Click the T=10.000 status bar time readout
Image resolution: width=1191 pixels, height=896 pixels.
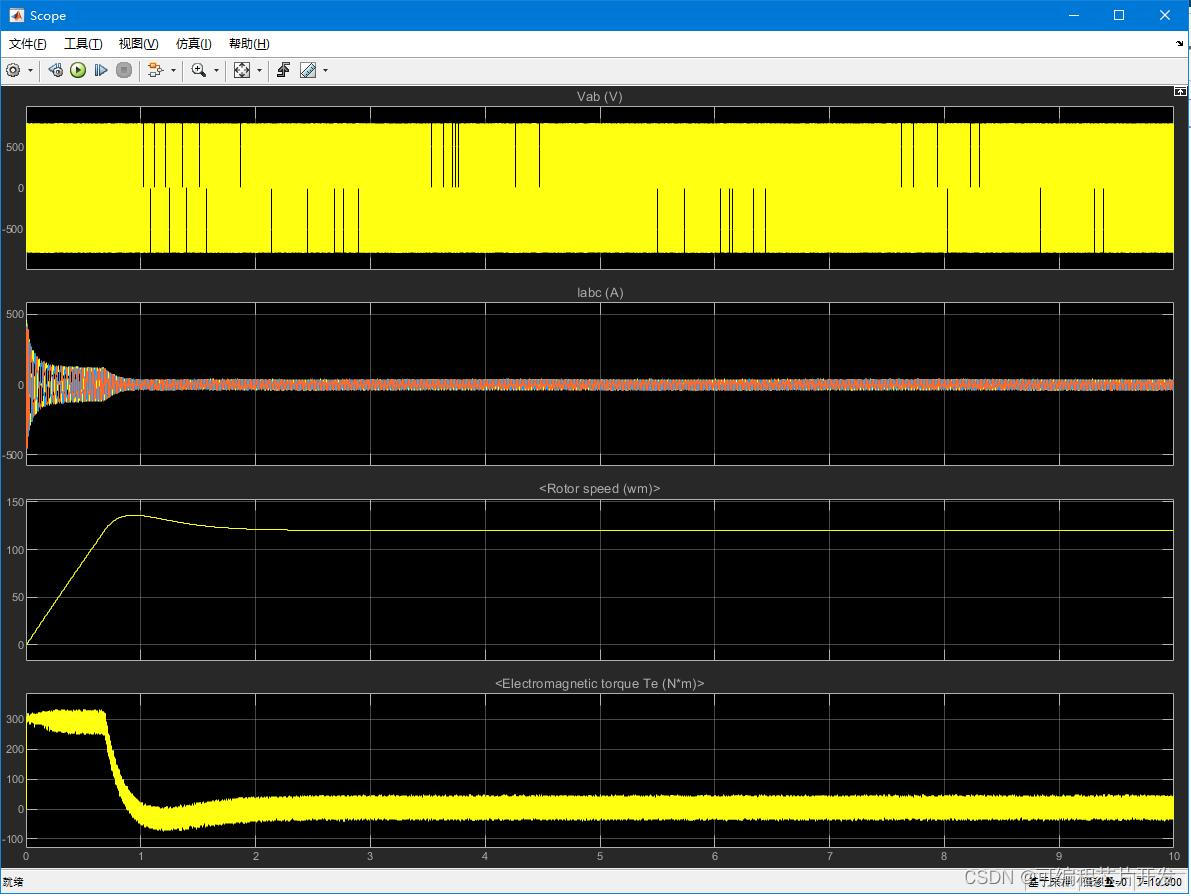pos(1160,882)
